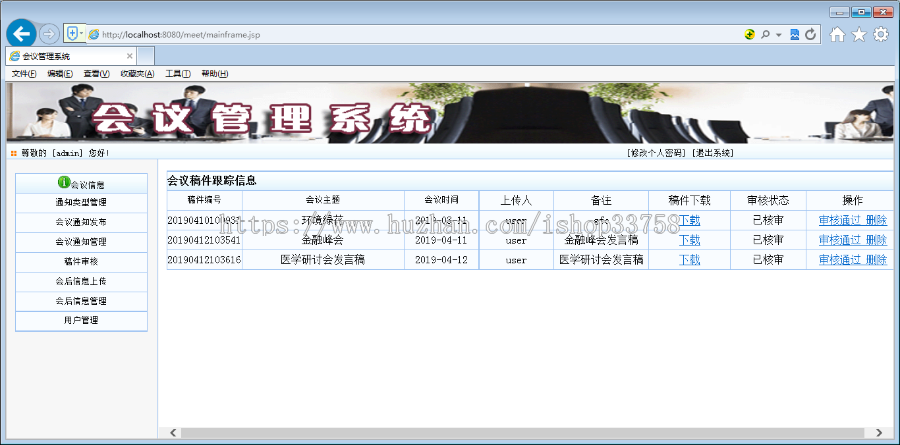This screenshot has width=900, height=445.
Task: Open the address bar search dropdown arrow
Action: point(778,35)
